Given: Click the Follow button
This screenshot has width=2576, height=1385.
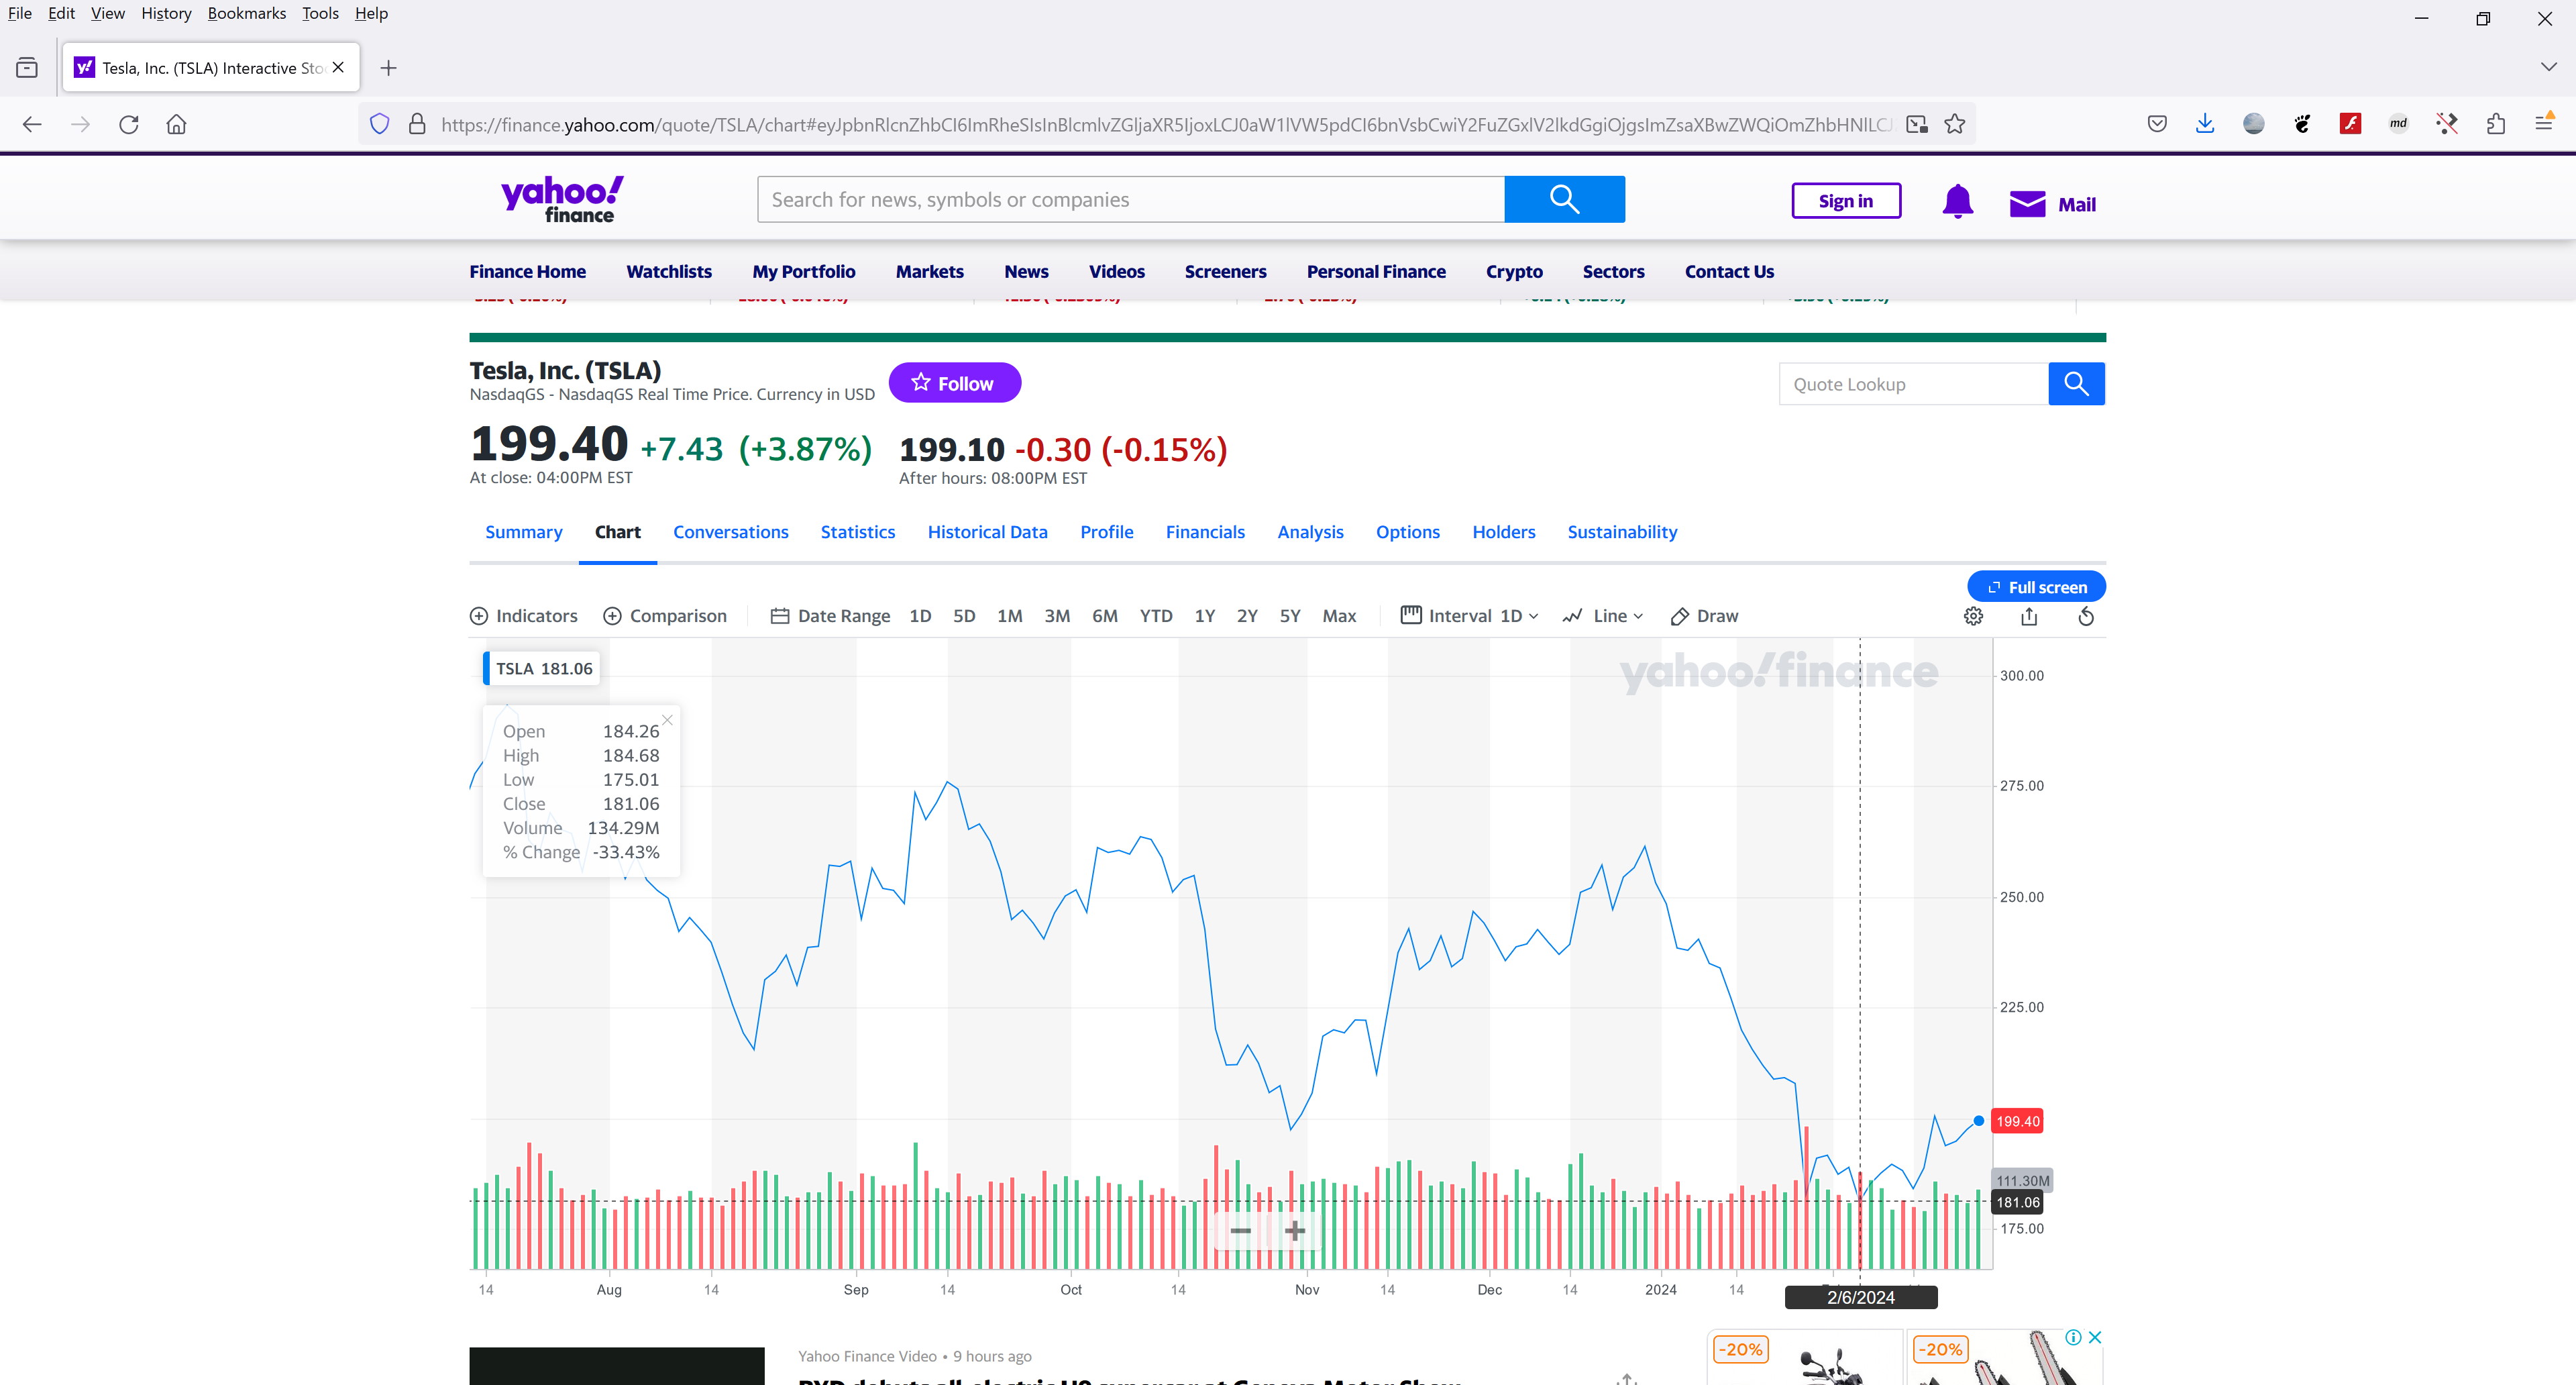Looking at the screenshot, I should [x=955, y=383].
